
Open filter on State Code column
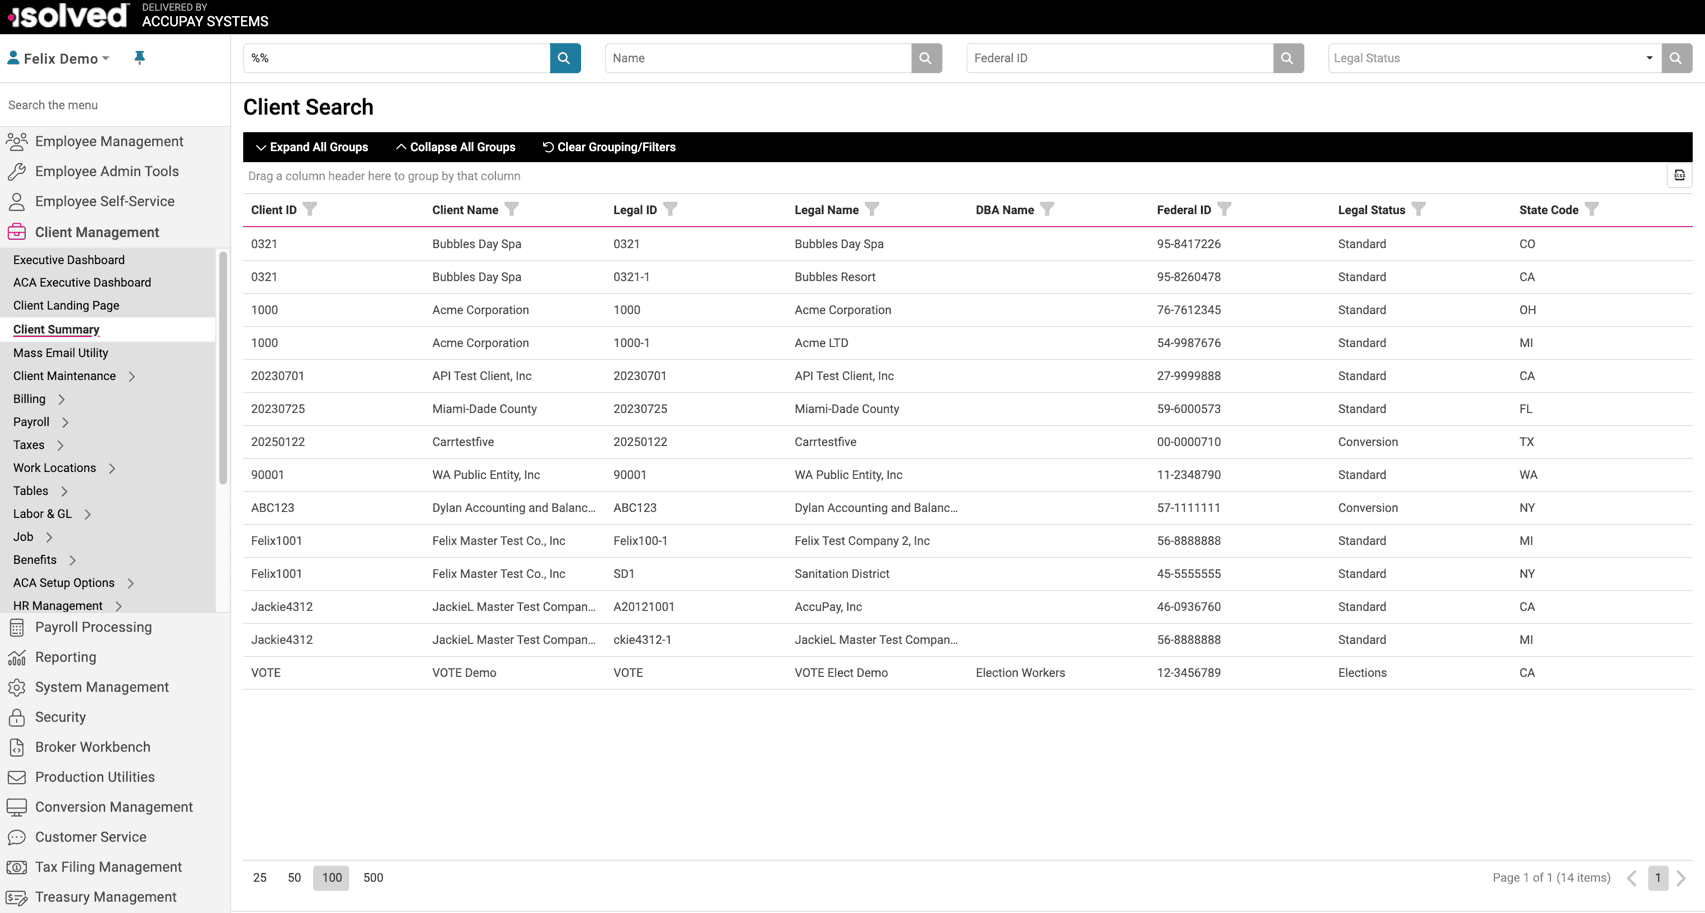(x=1592, y=209)
